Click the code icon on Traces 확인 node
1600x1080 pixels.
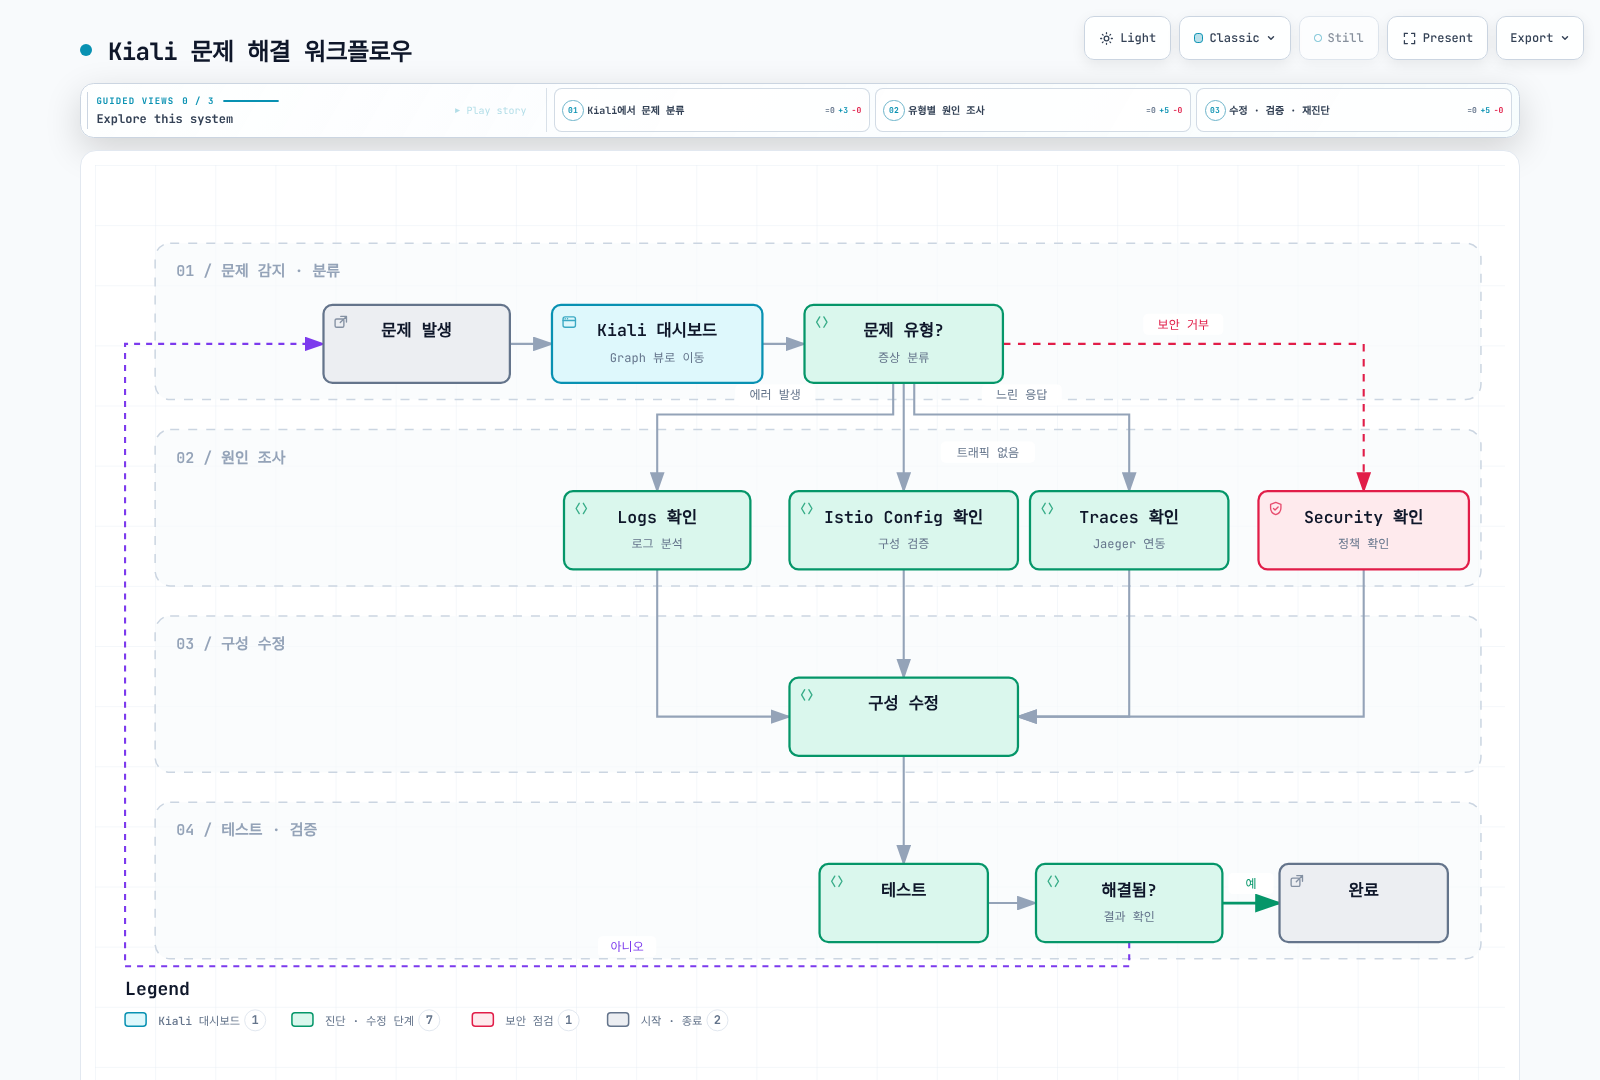[1047, 508]
